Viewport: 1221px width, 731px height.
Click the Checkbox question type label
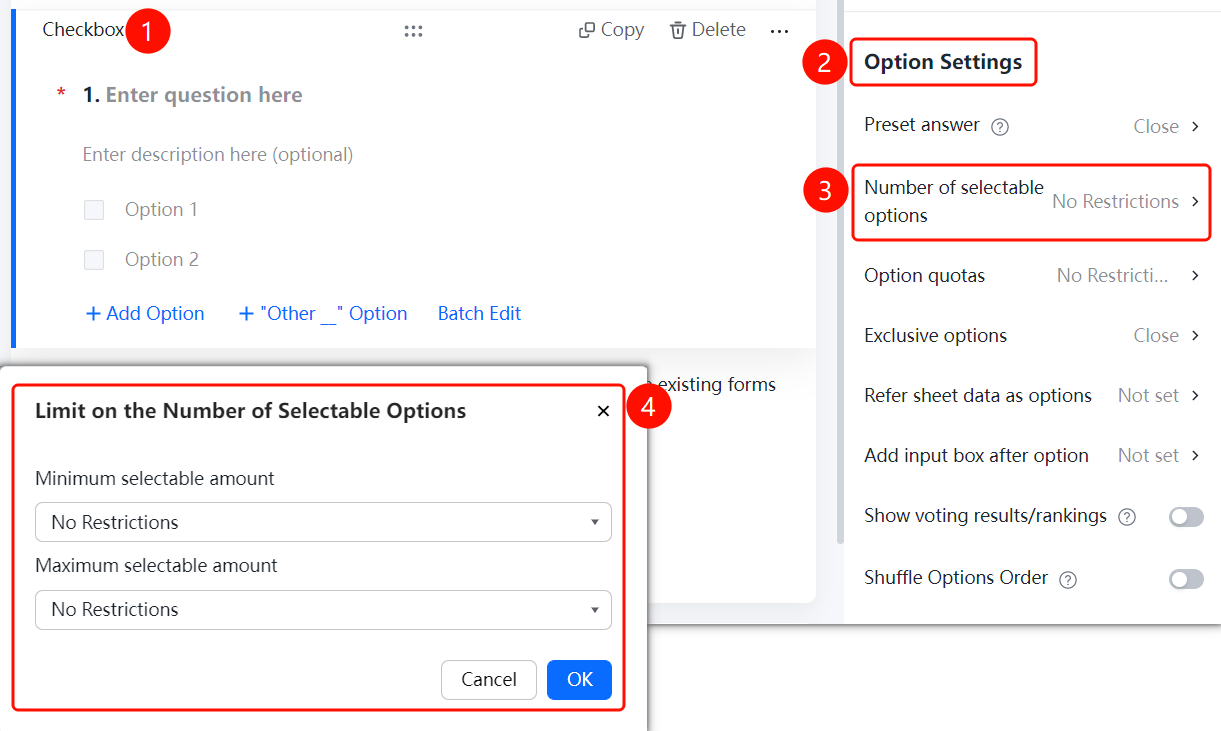point(83,30)
